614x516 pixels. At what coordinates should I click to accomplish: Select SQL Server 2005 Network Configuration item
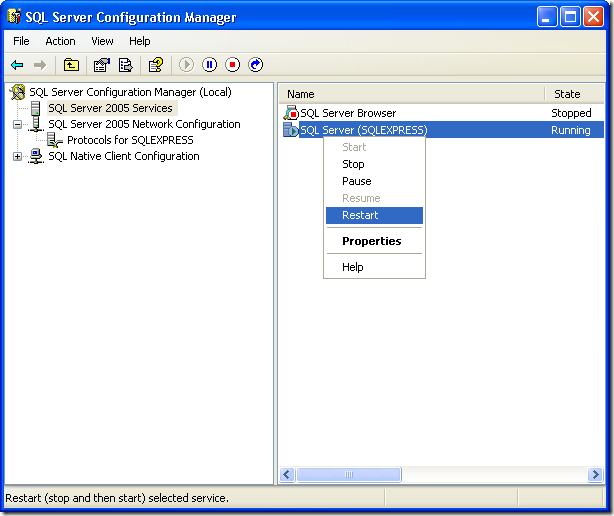[x=144, y=124]
